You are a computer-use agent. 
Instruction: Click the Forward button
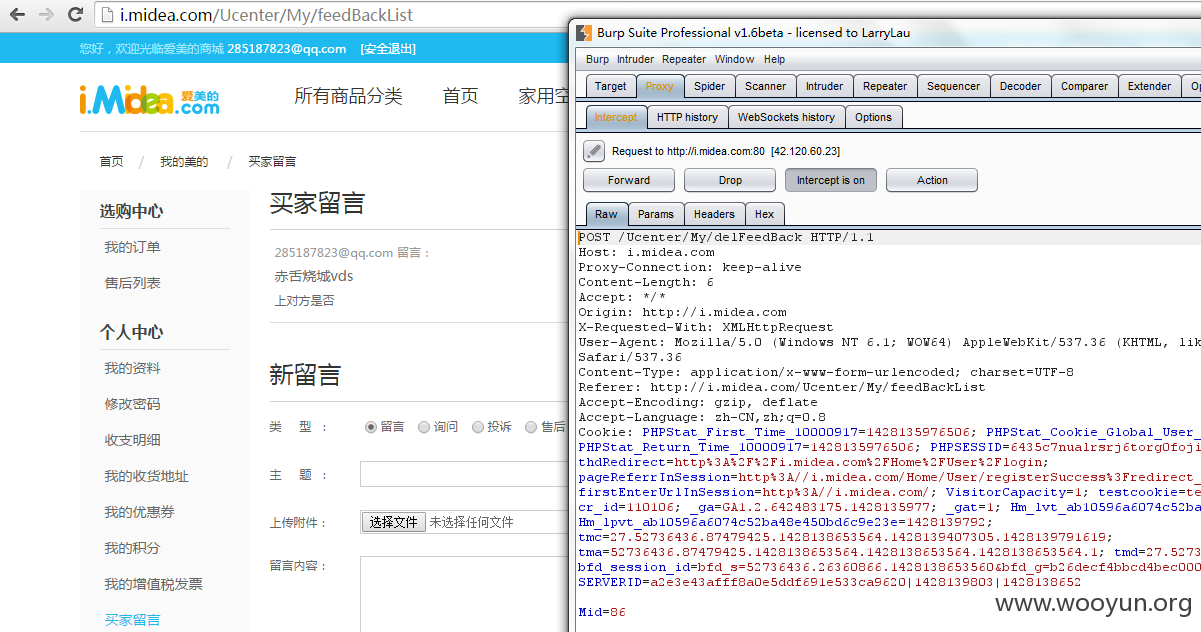pyautogui.click(x=629, y=180)
